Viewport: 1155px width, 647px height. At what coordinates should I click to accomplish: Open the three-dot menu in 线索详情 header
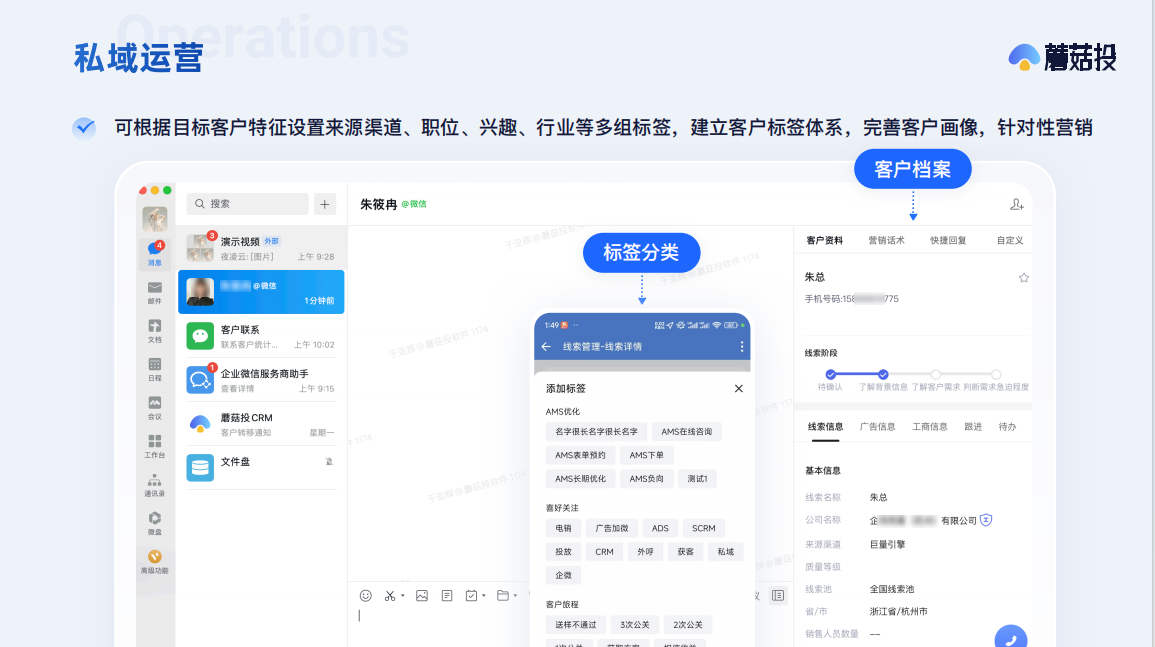[741, 347]
